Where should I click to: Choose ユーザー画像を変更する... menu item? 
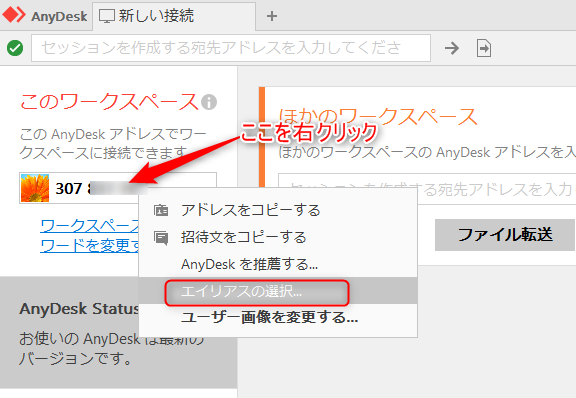(x=278, y=317)
